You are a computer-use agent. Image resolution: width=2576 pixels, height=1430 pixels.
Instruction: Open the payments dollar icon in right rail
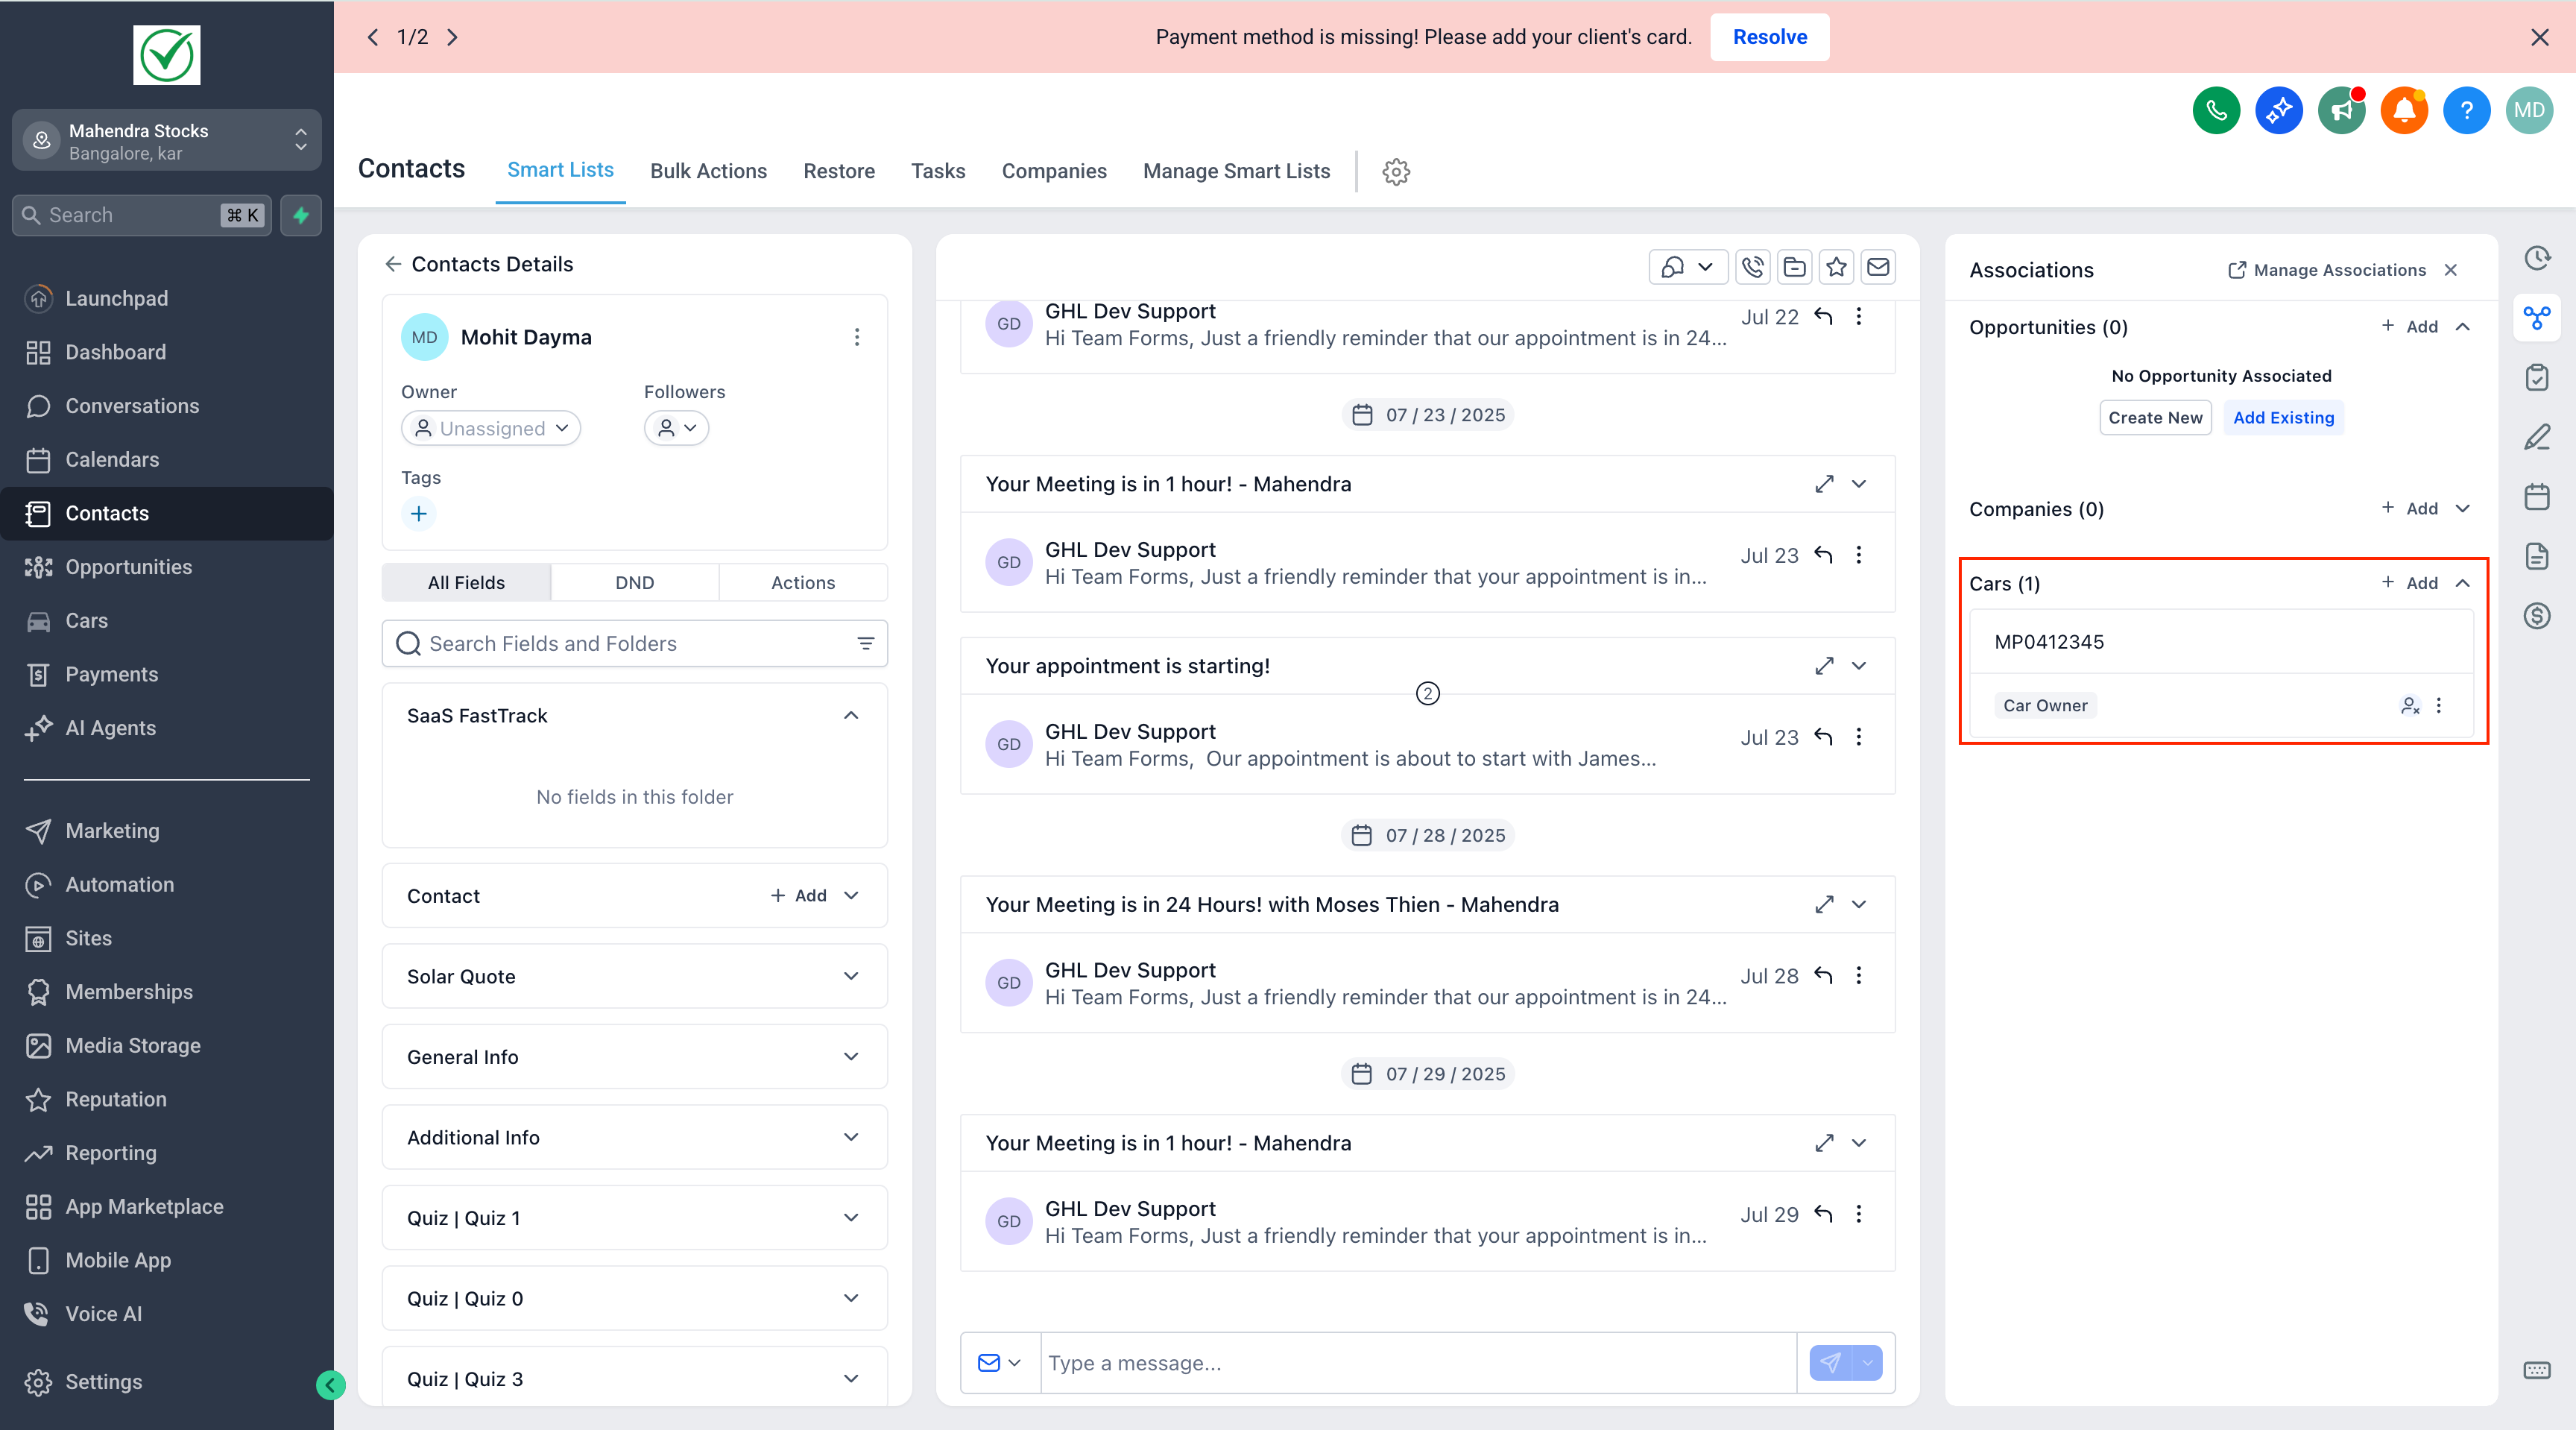pyautogui.click(x=2537, y=616)
